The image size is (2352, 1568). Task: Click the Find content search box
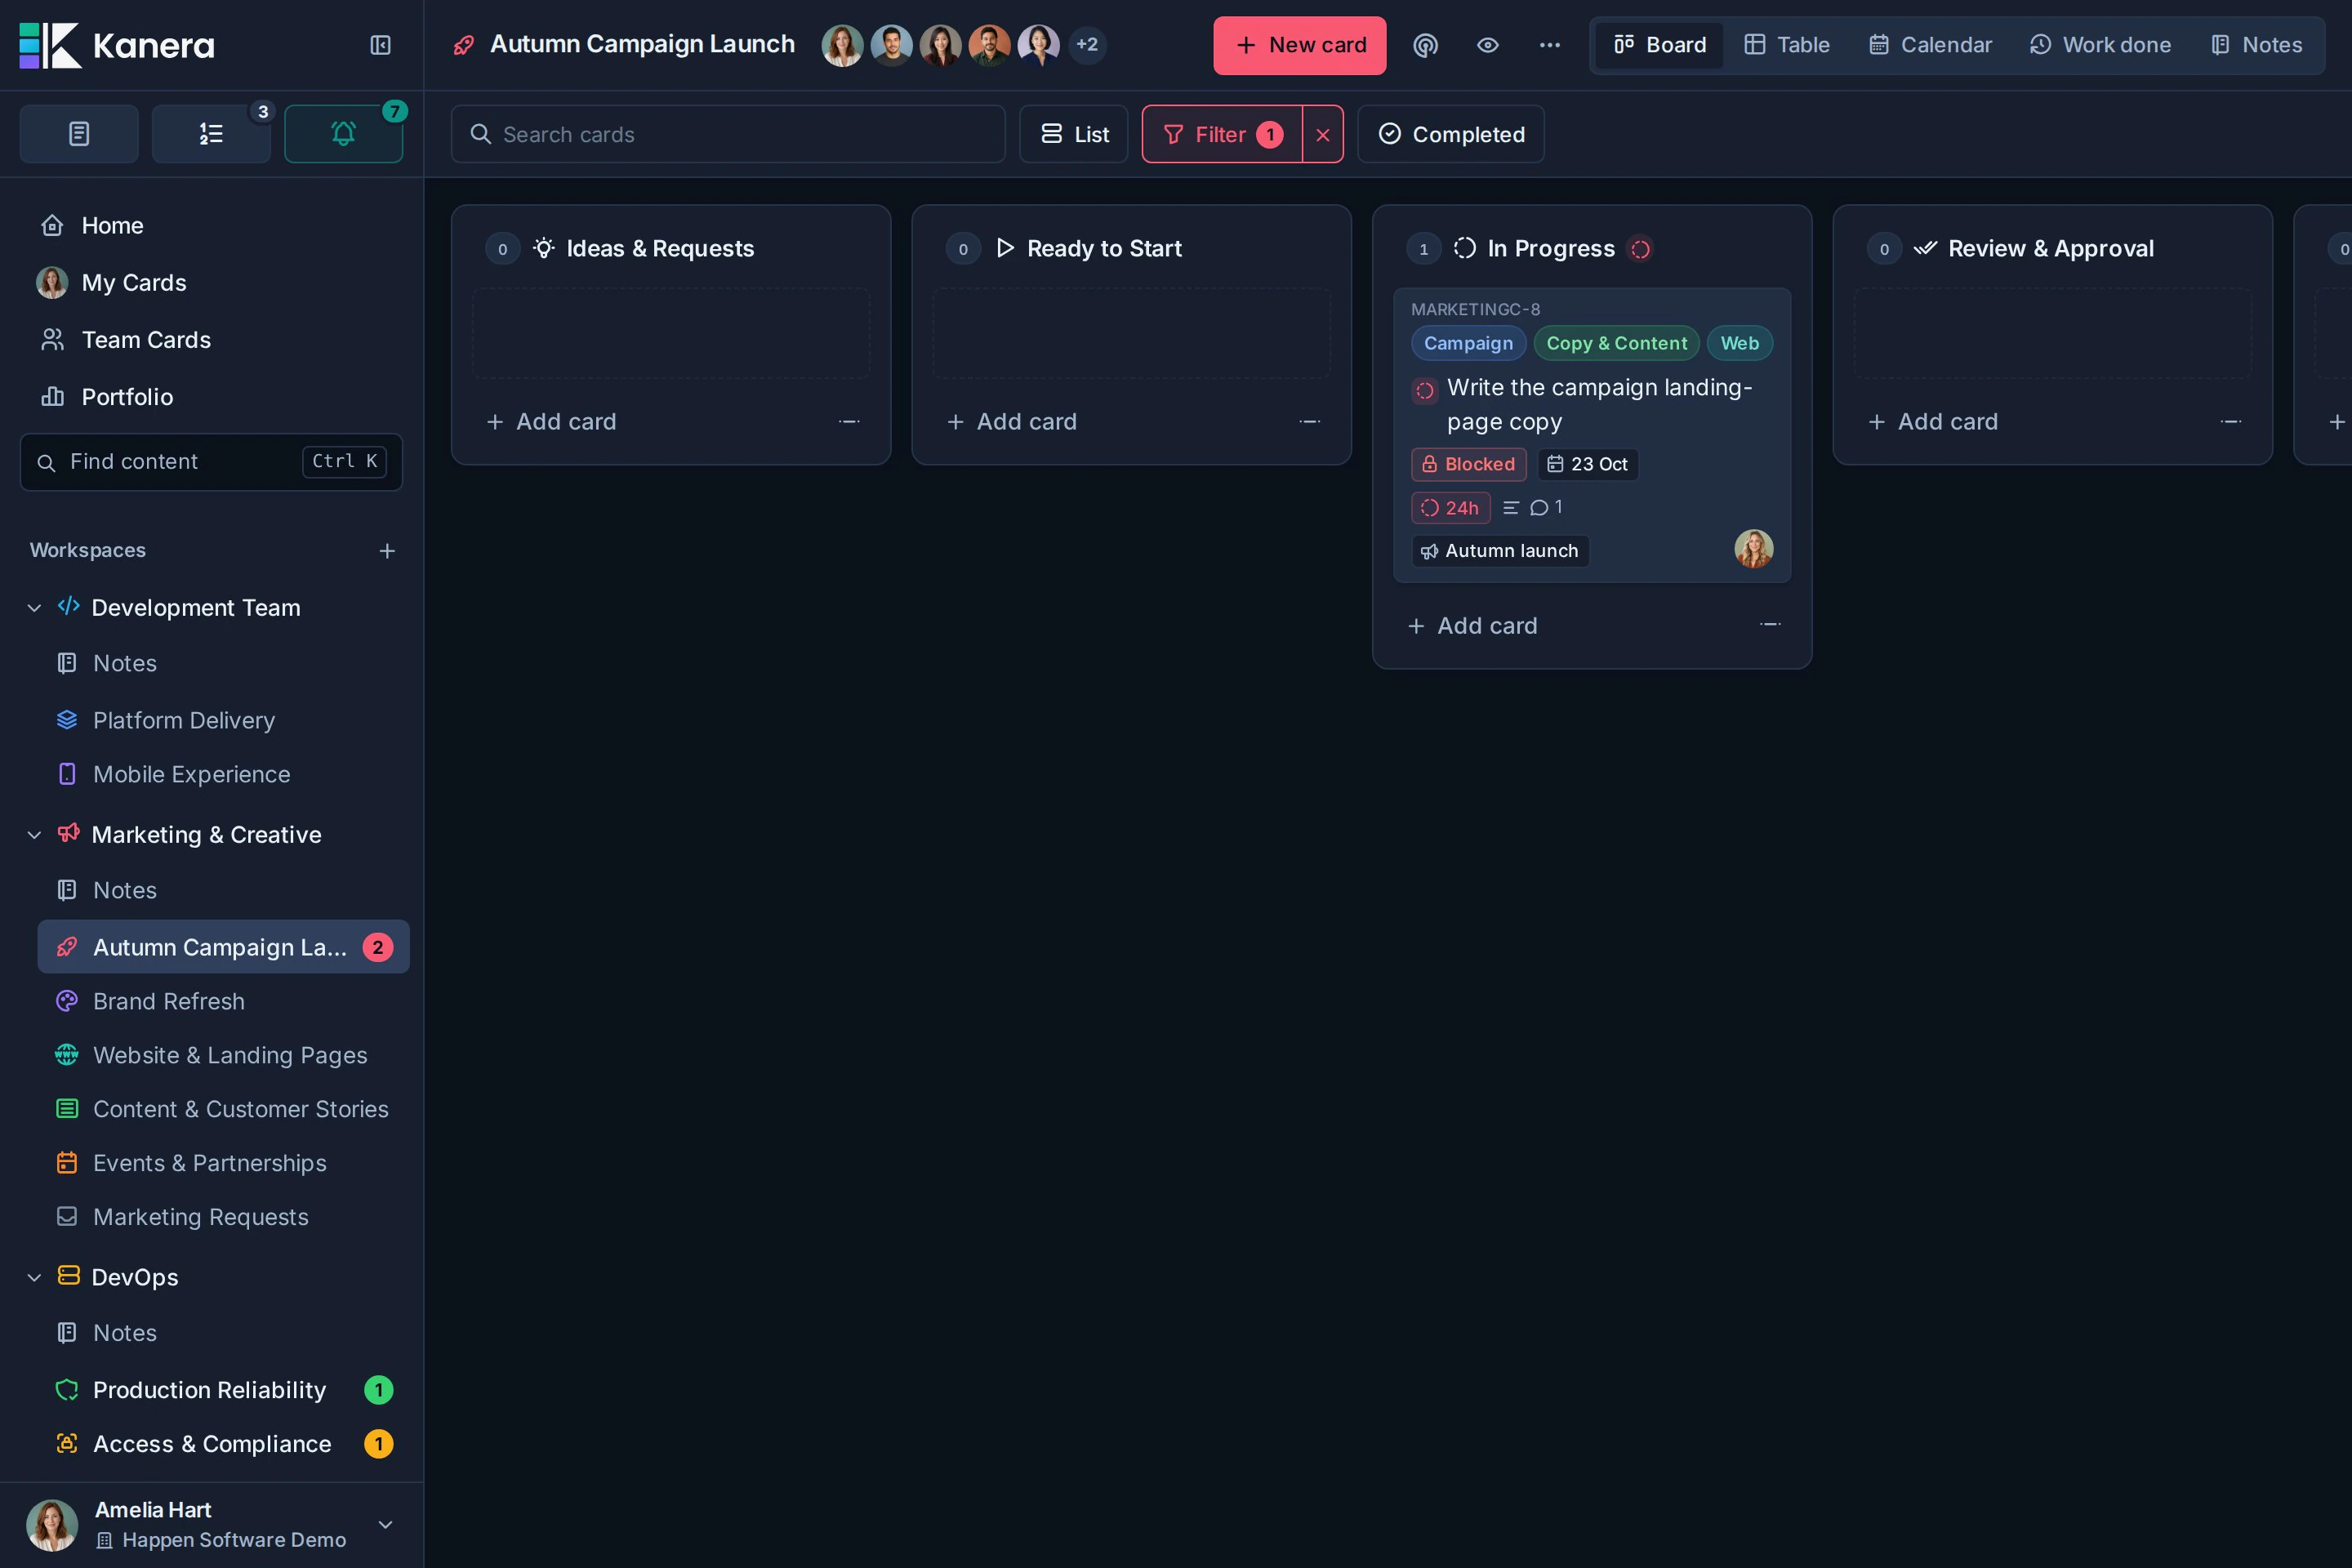coord(211,462)
